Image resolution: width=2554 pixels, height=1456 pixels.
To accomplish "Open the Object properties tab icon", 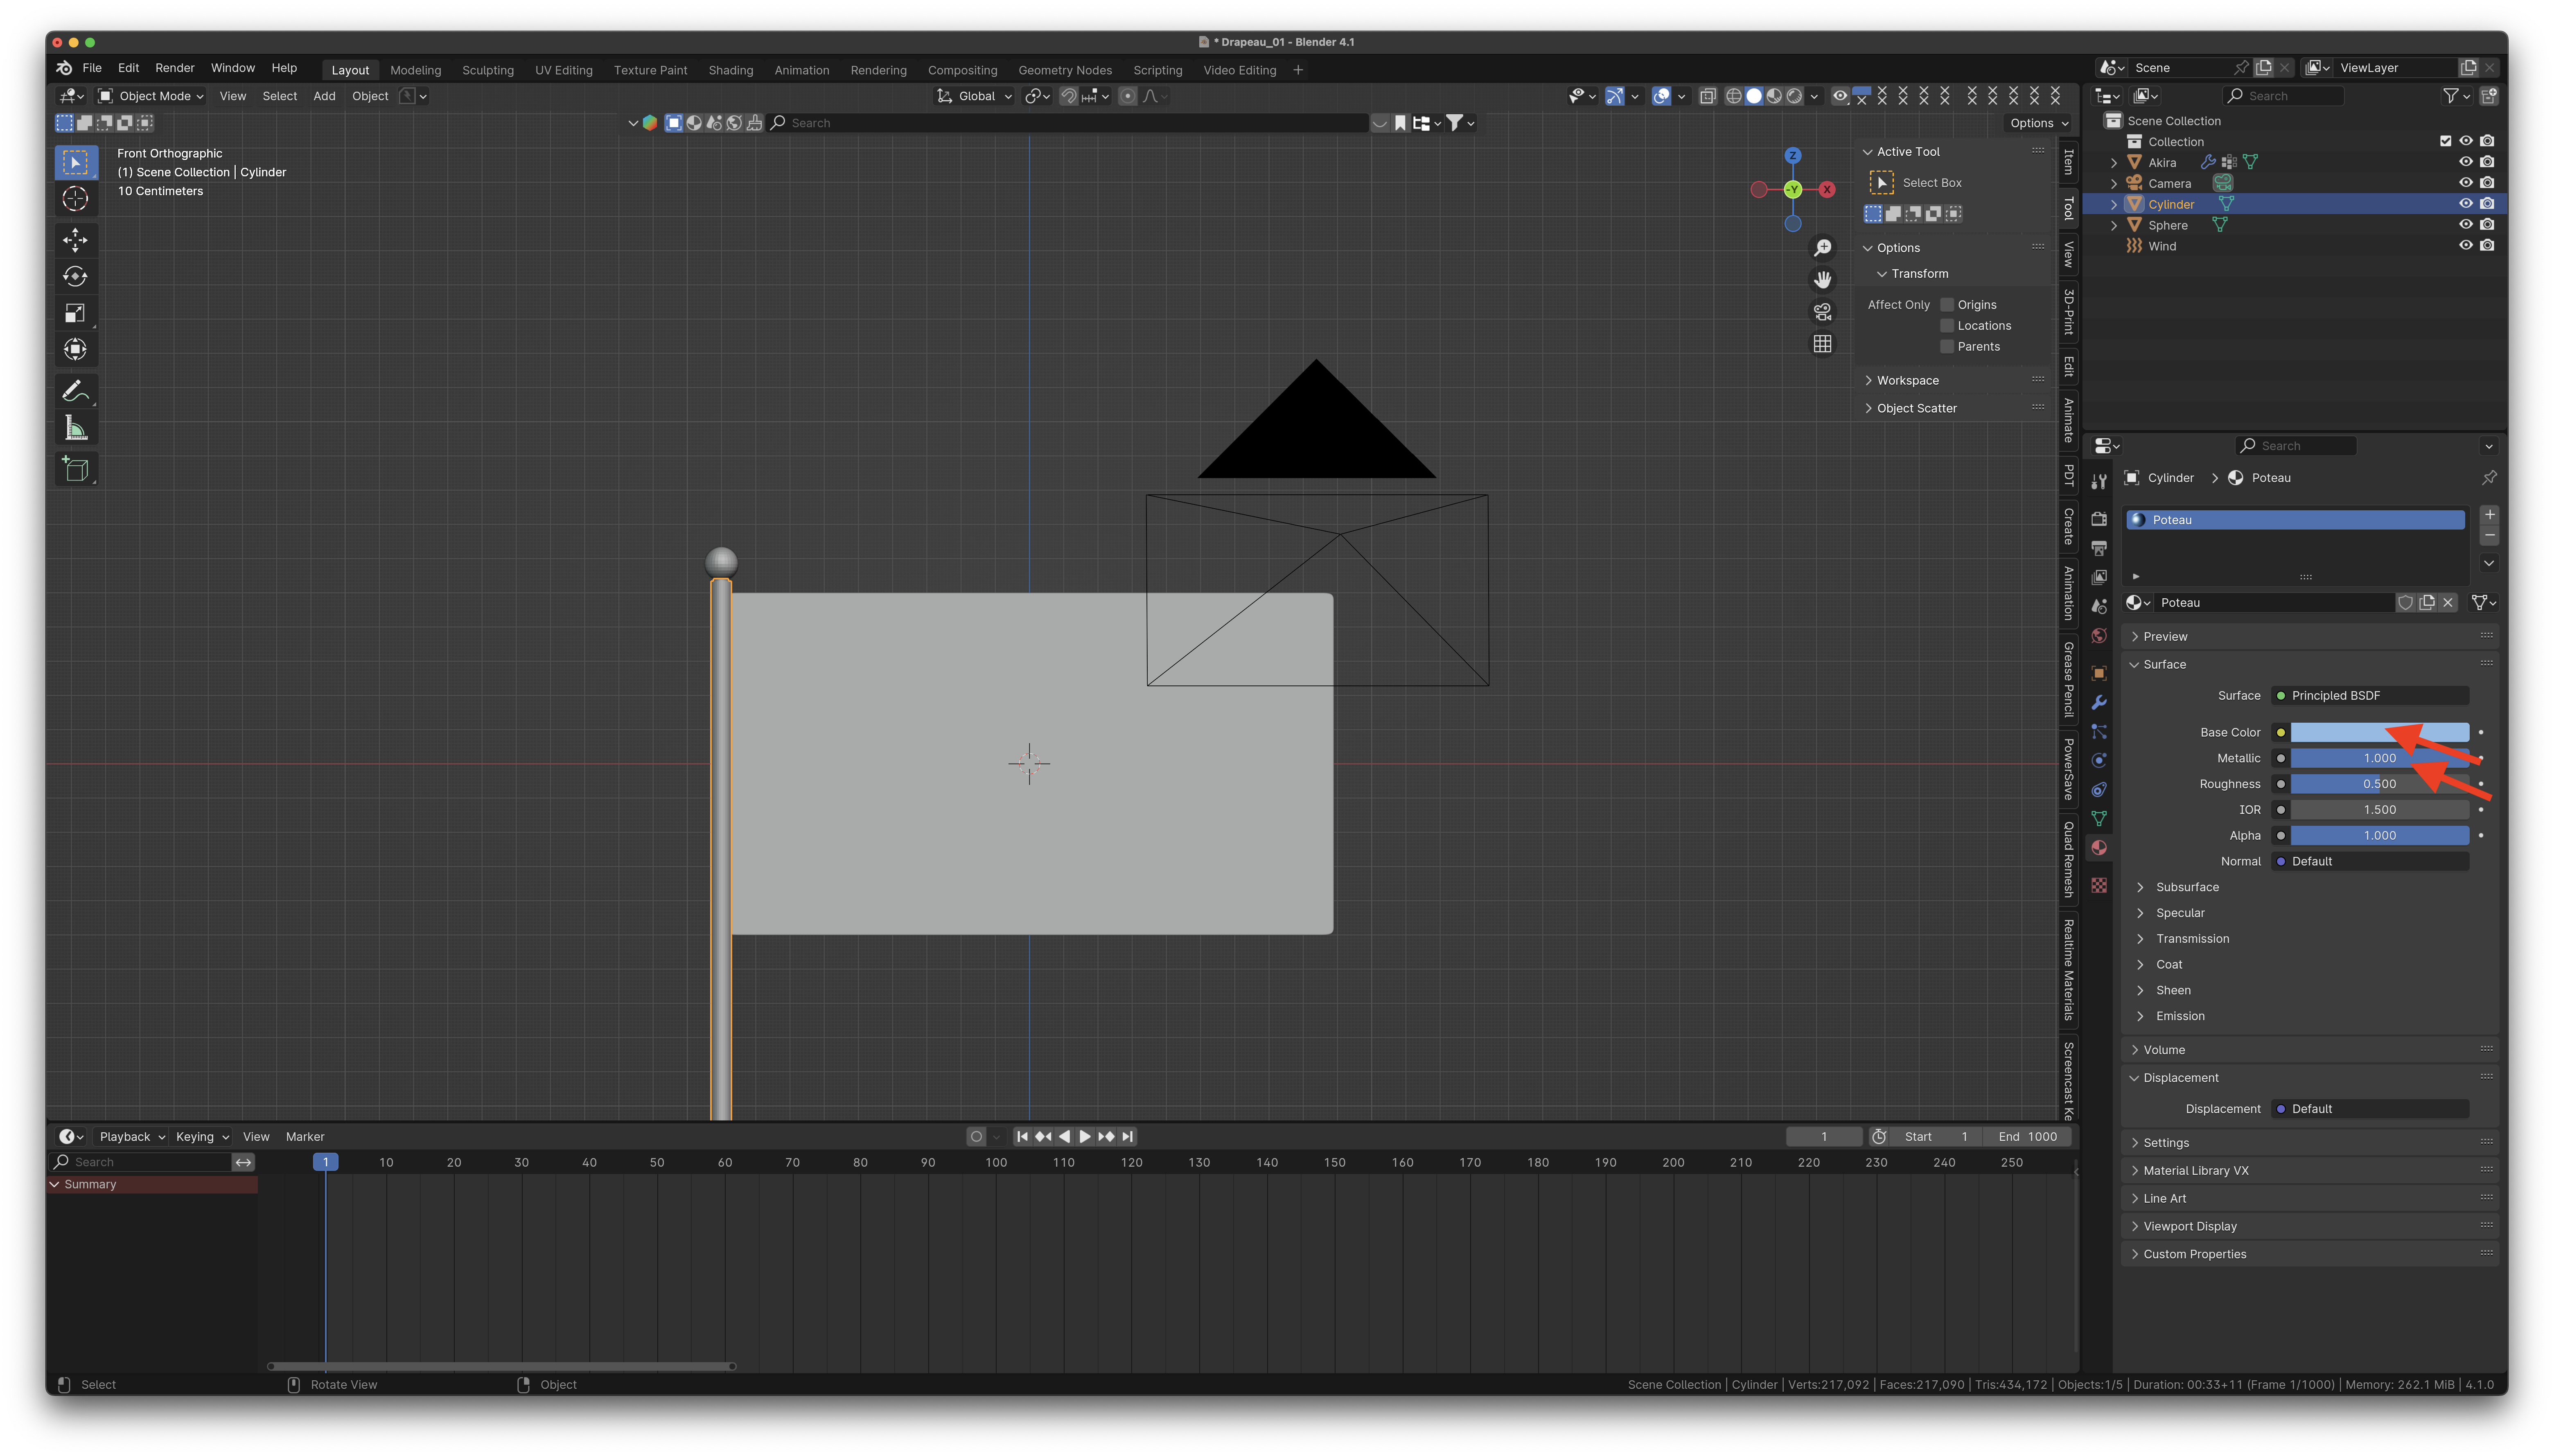I will tap(2099, 674).
